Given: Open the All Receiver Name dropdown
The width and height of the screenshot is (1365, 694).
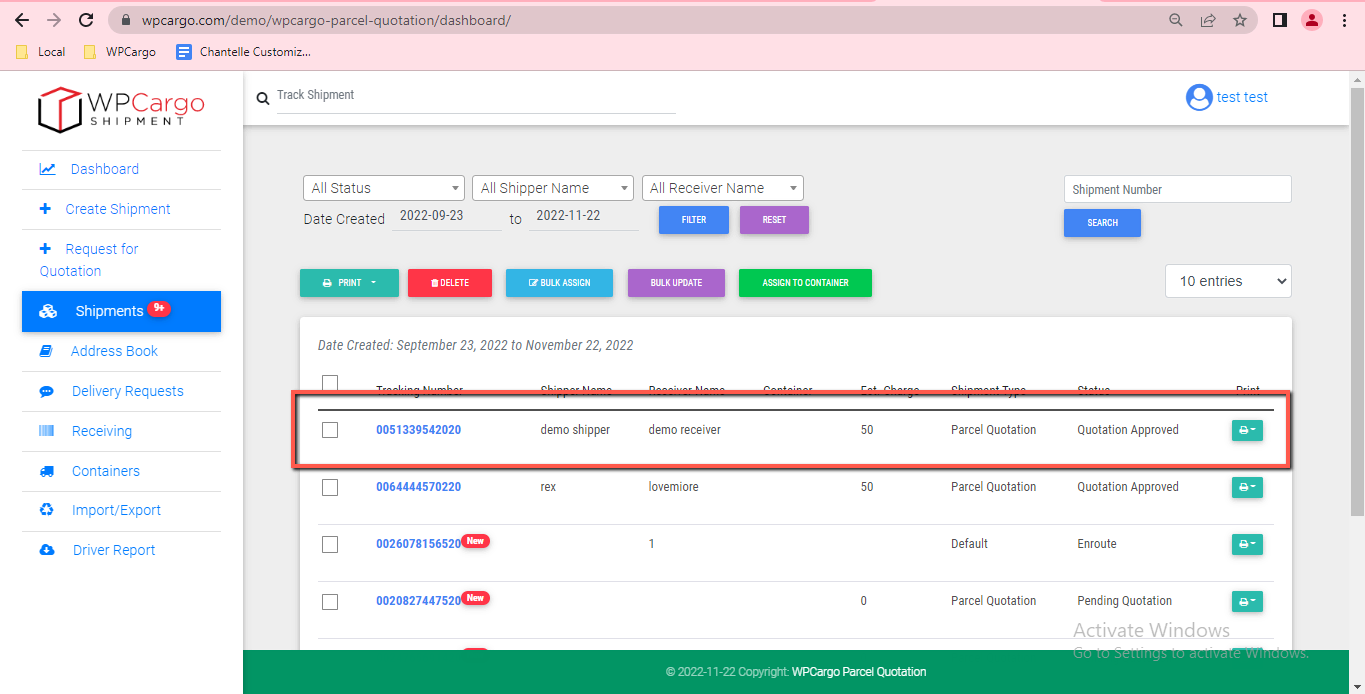Looking at the screenshot, I should pyautogui.click(x=723, y=188).
